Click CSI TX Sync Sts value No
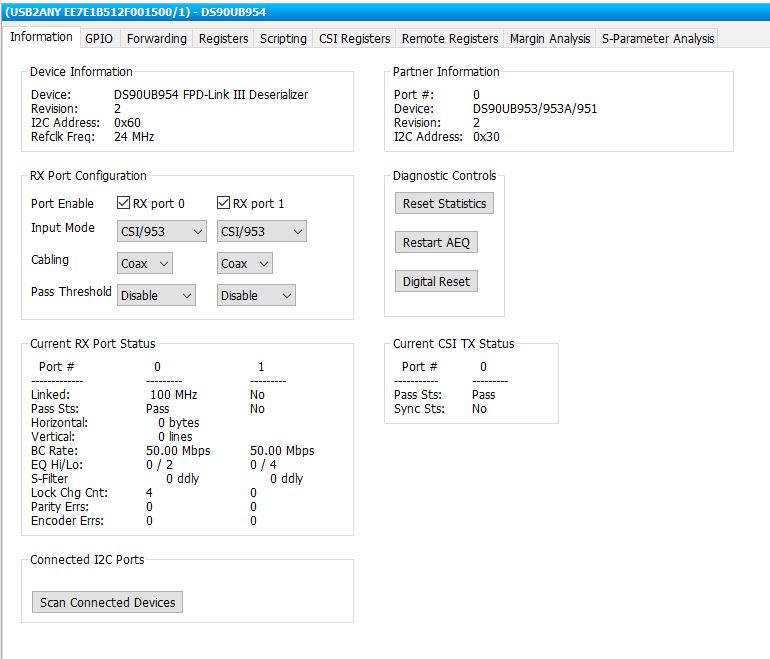The width and height of the screenshot is (770, 659). [x=479, y=409]
